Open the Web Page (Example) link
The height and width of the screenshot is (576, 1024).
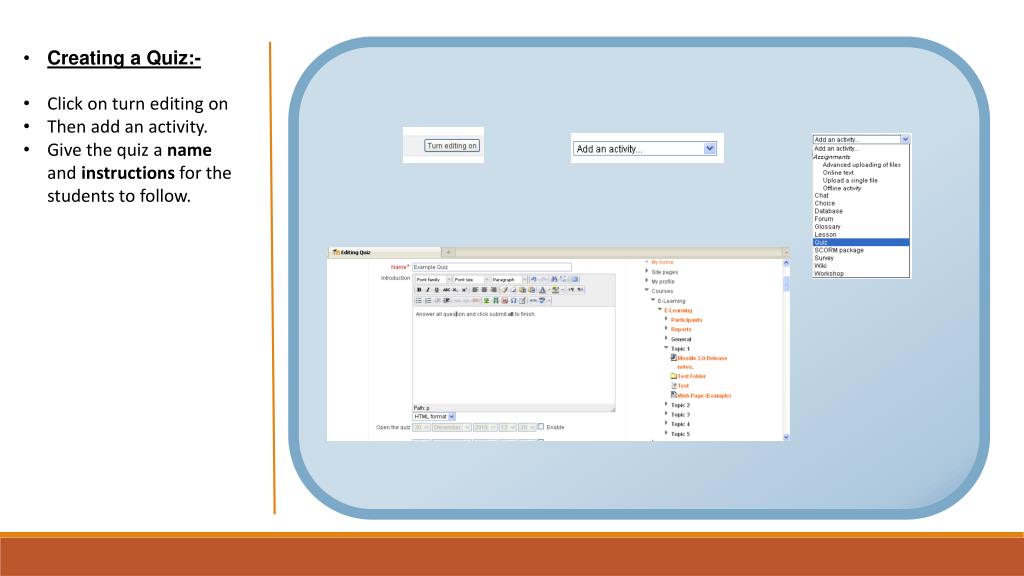704,396
